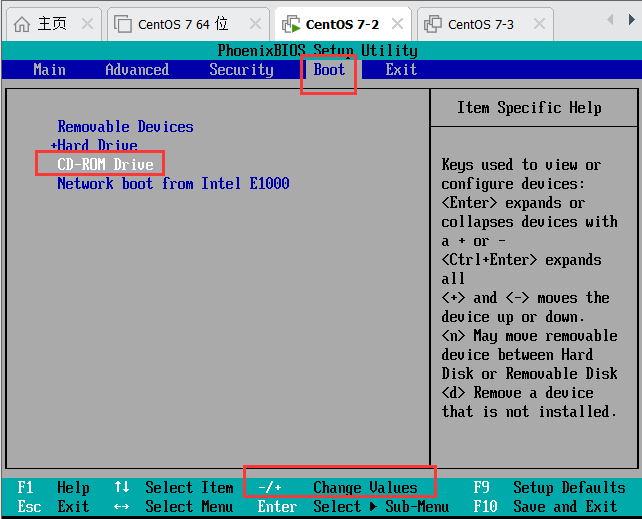Click the home icon on the 主页 tab
Viewport: 642px width, 519px height.
[x=22, y=24]
